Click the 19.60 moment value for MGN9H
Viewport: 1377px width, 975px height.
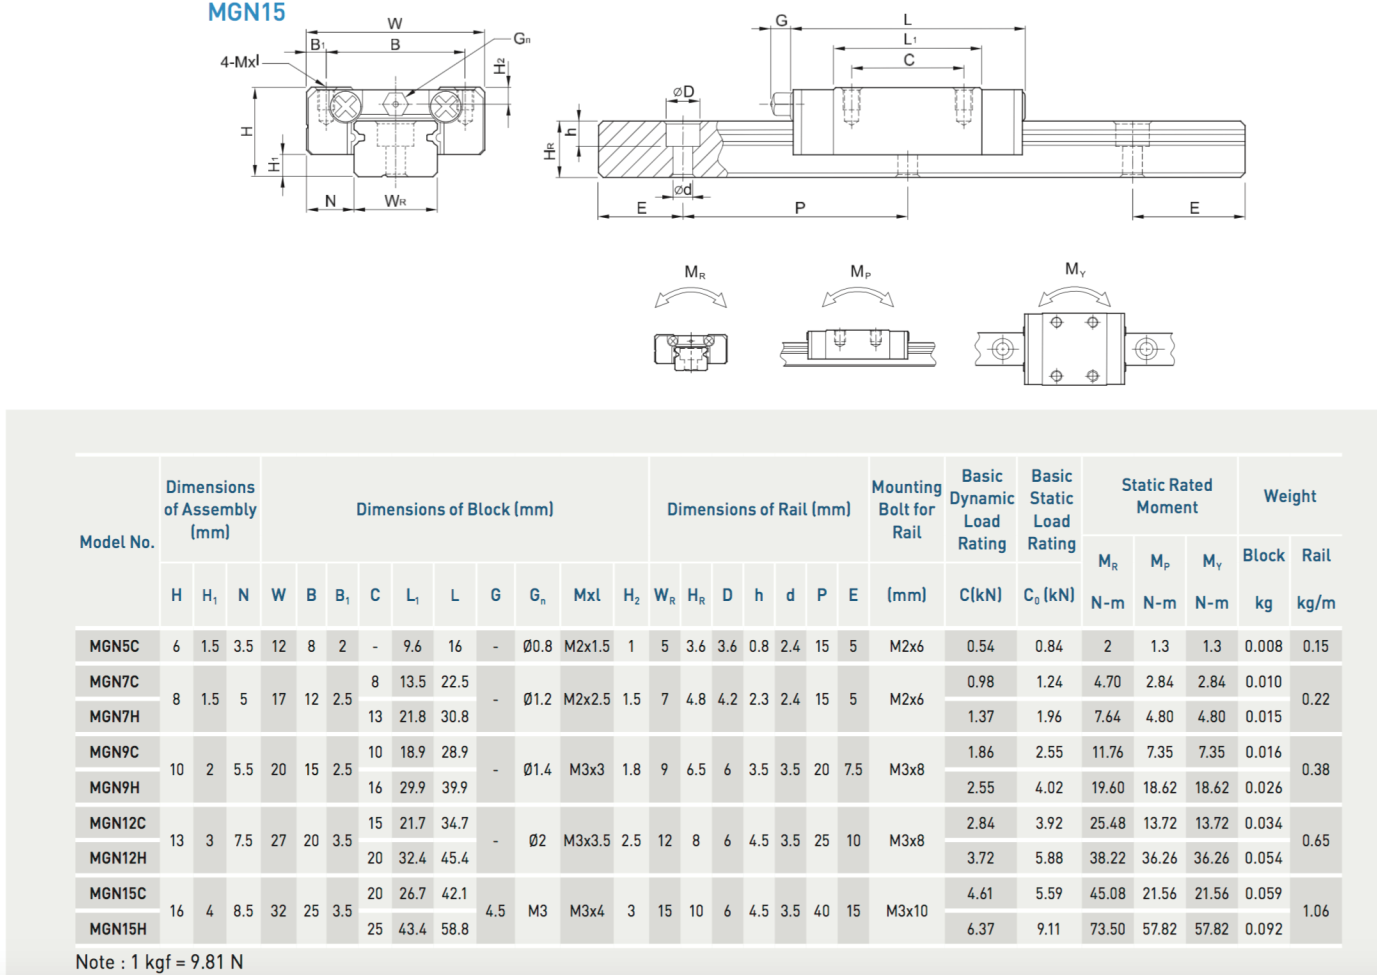[1108, 788]
